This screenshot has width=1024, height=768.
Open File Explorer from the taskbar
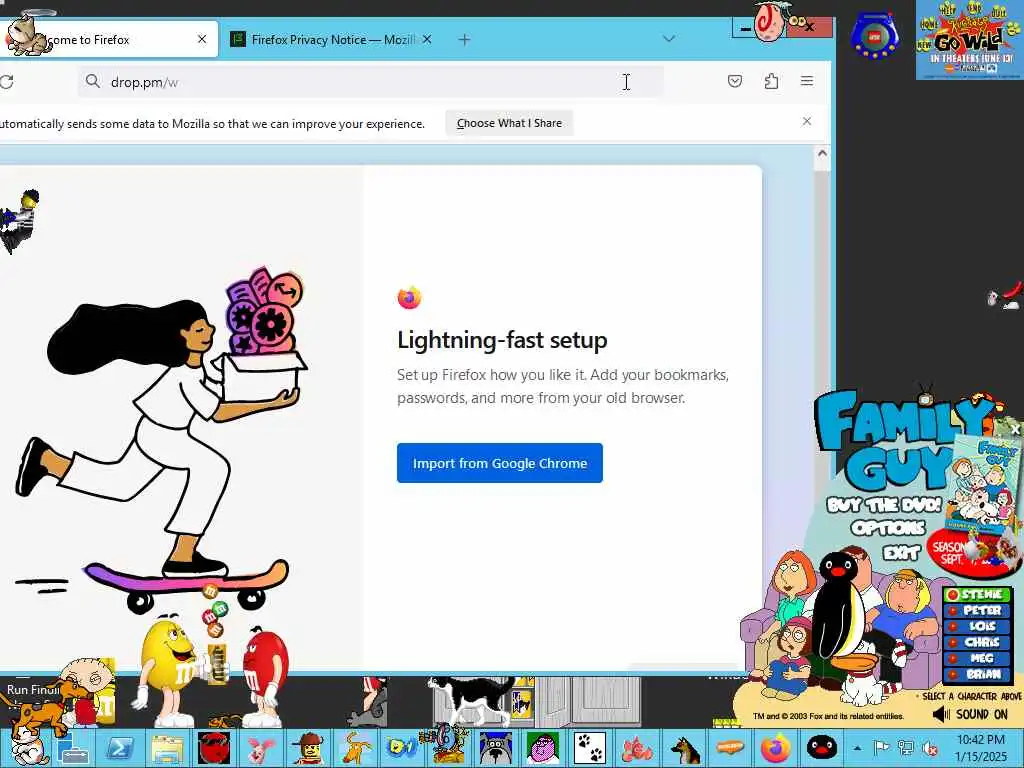pyautogui.click(x=167, y=748)
